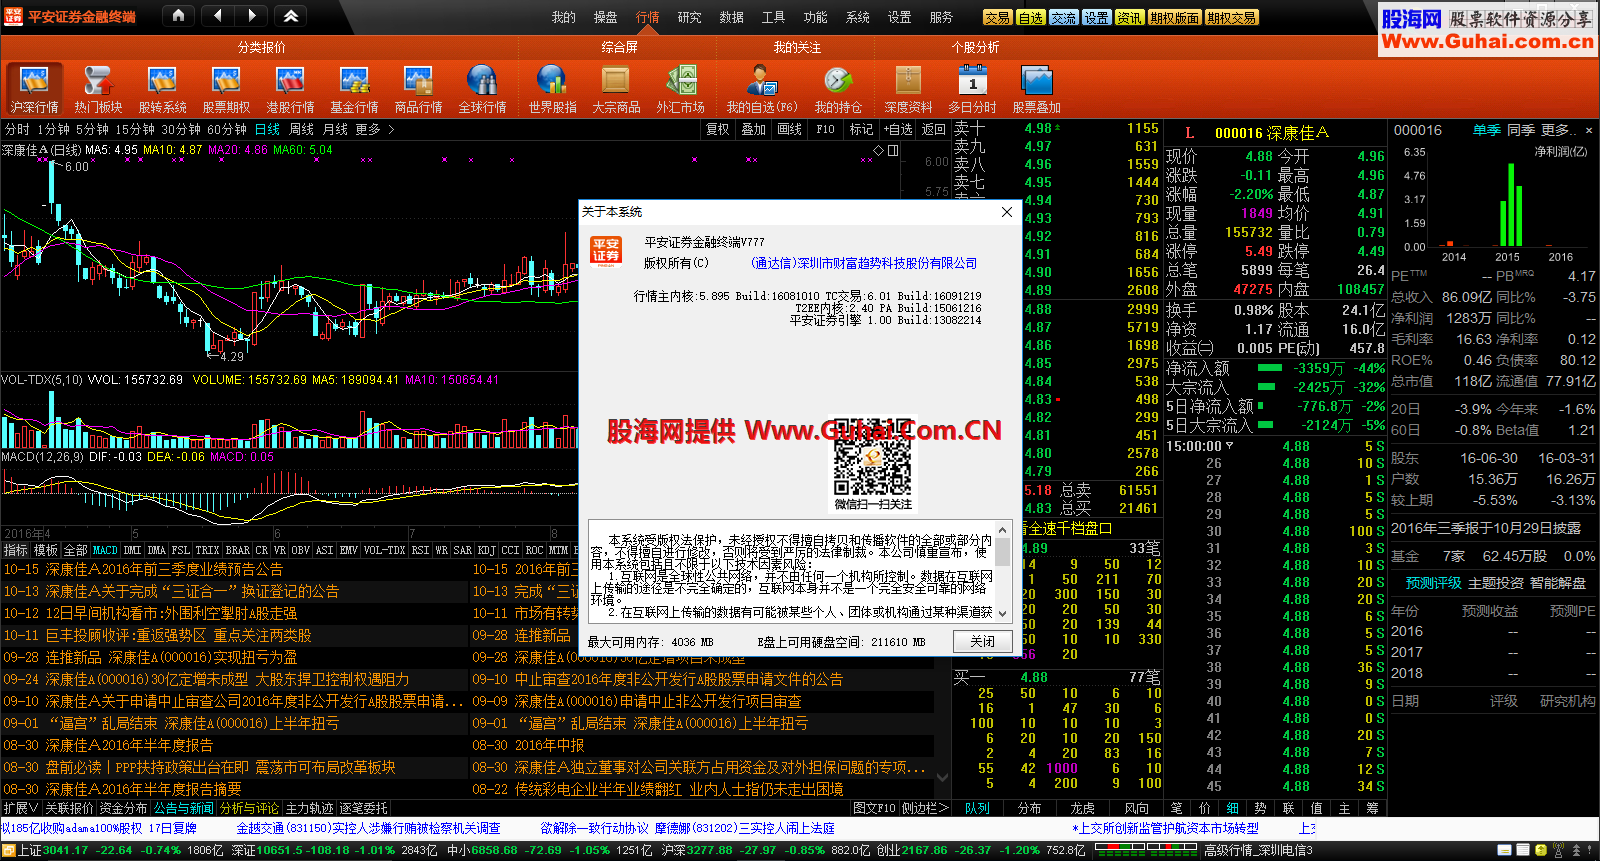Open 系统 menu
Screen dimensions: 1600x861
click(858, 17)
